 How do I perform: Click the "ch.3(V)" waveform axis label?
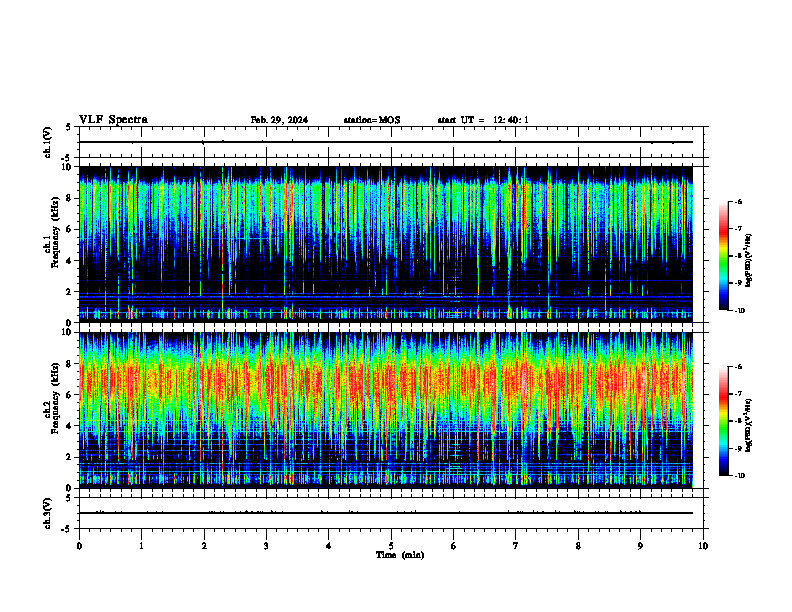pos(48,513)
